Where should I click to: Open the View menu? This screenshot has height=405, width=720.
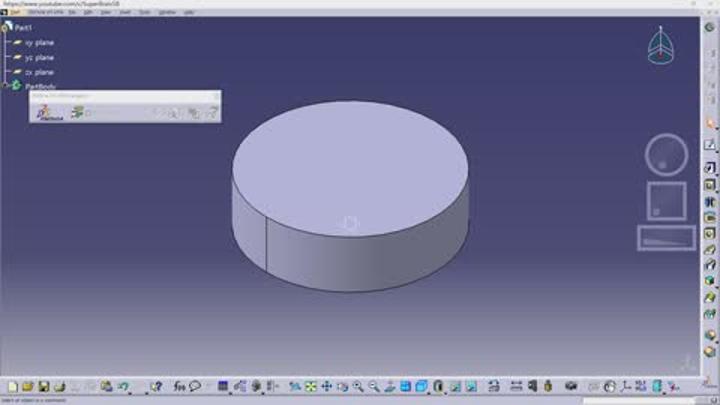click(106, 12)
